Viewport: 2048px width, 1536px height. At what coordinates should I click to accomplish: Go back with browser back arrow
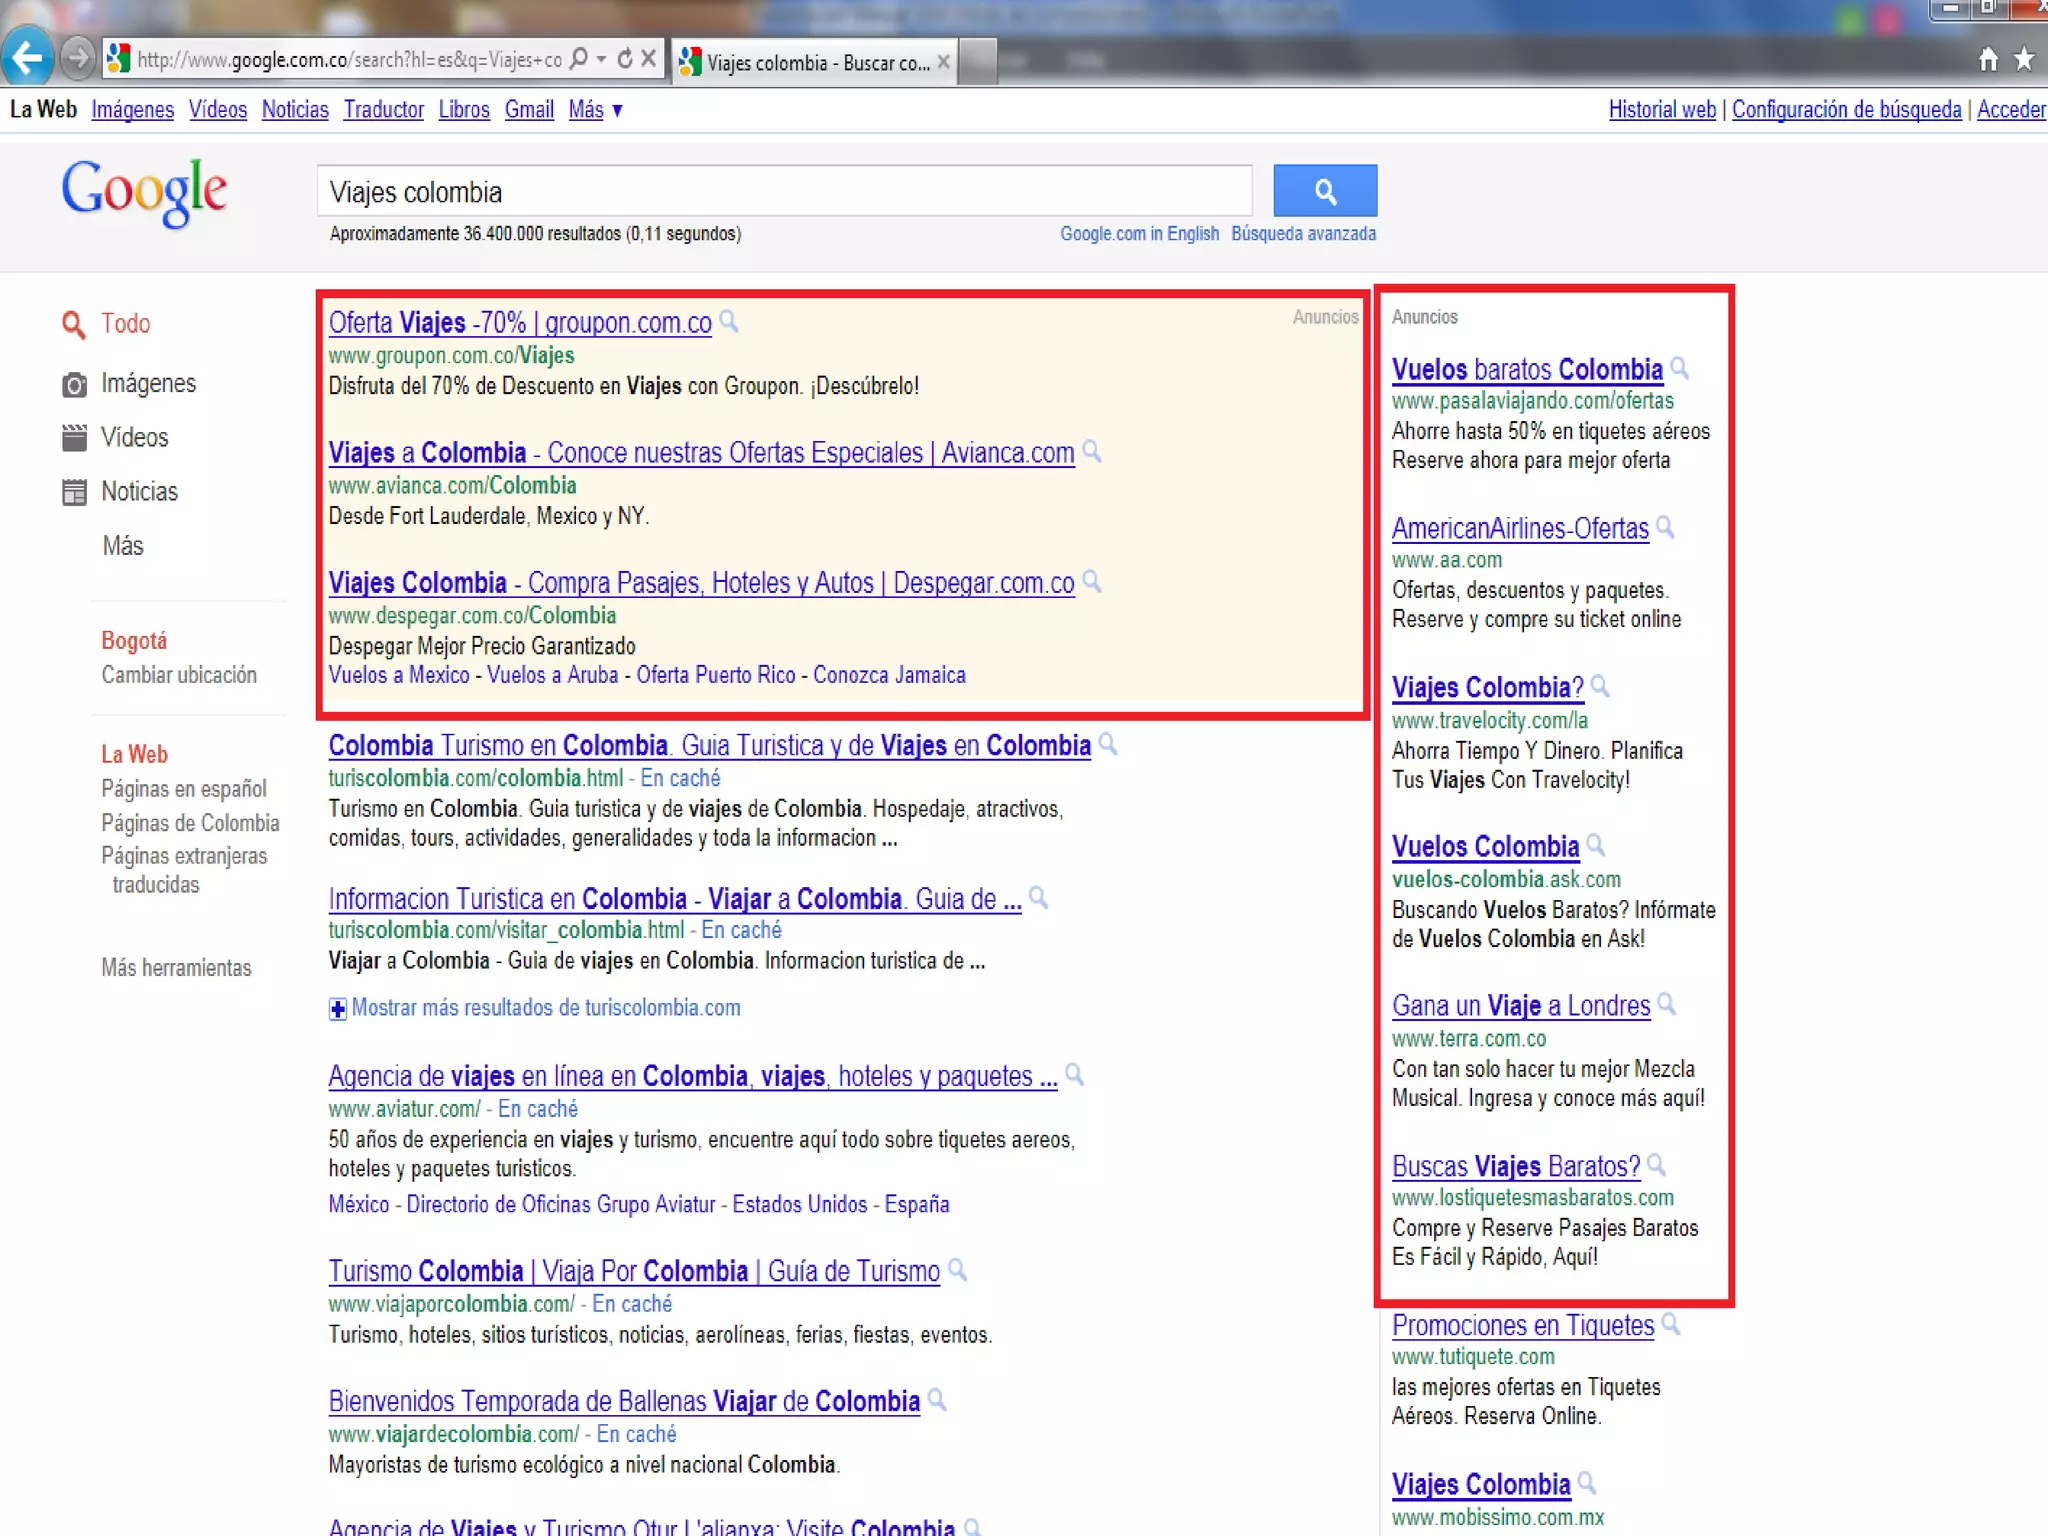click(28, 58)
